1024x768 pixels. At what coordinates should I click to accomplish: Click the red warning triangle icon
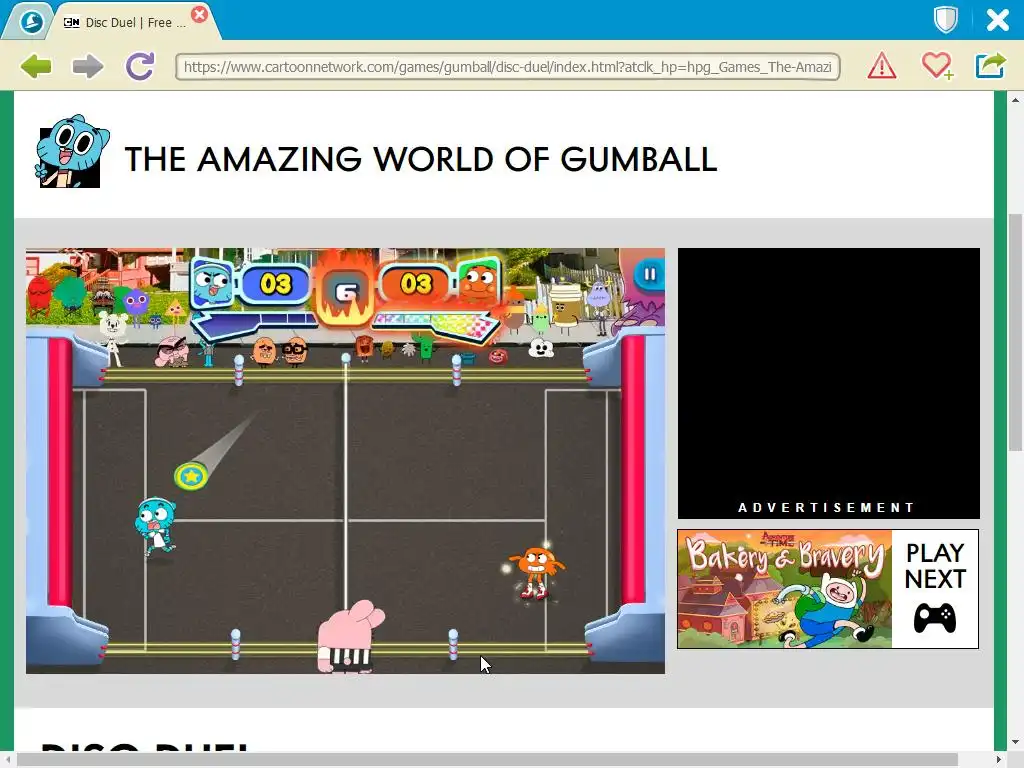click(882, 66)
